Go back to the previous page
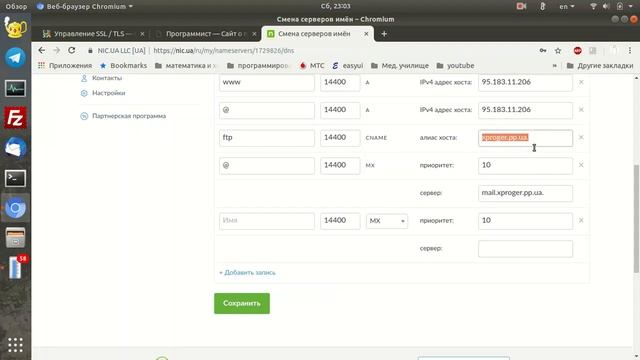Image resolution: width=640 pixels, height=360 pixels. [x=42, y=50]
